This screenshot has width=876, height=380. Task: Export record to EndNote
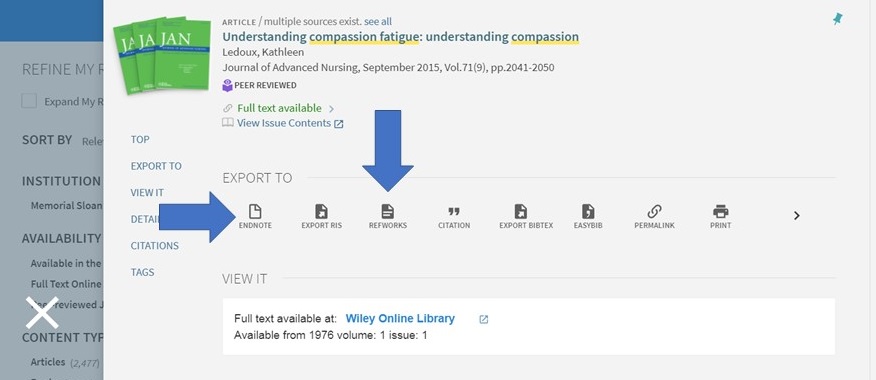tap(255, 216)
